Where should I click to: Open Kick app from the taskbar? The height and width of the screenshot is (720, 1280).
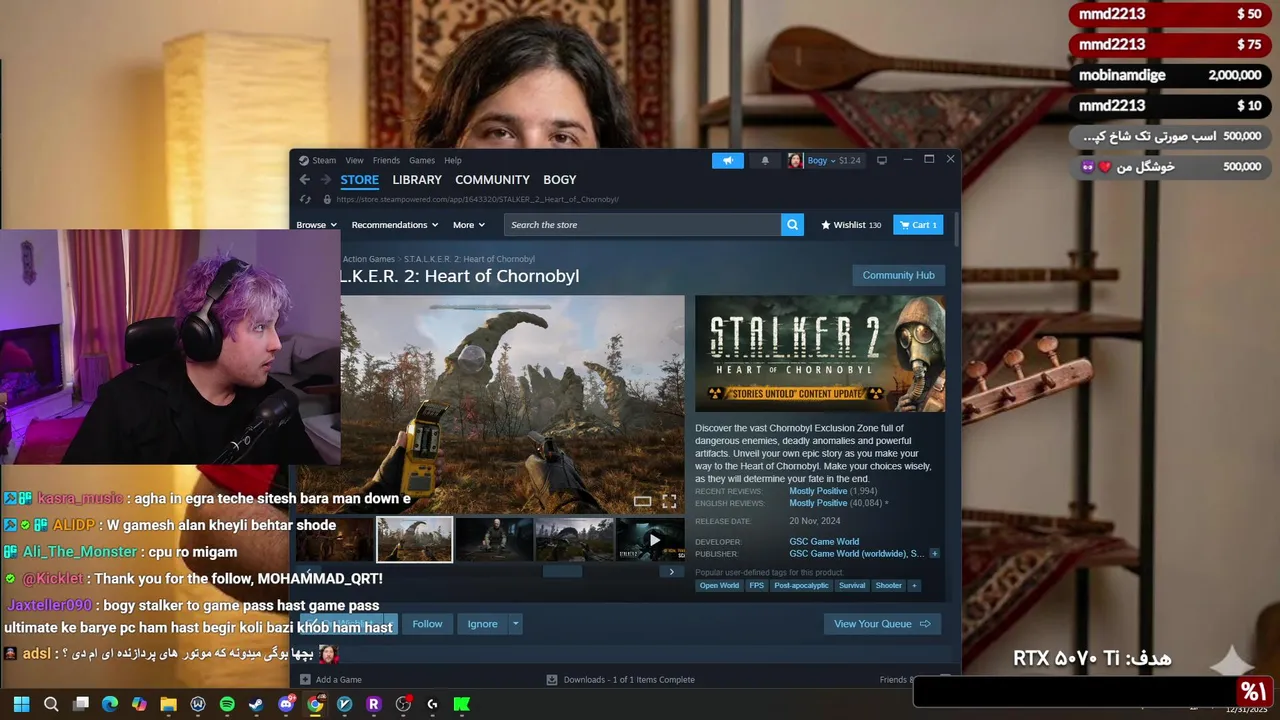(462, 704)
